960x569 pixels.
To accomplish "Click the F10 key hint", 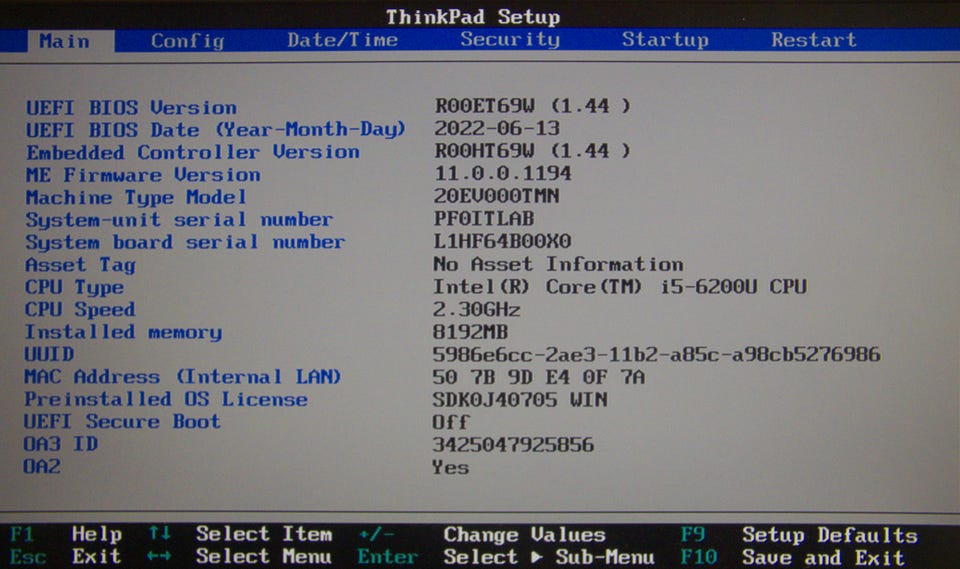I will (x=699, y=557).
